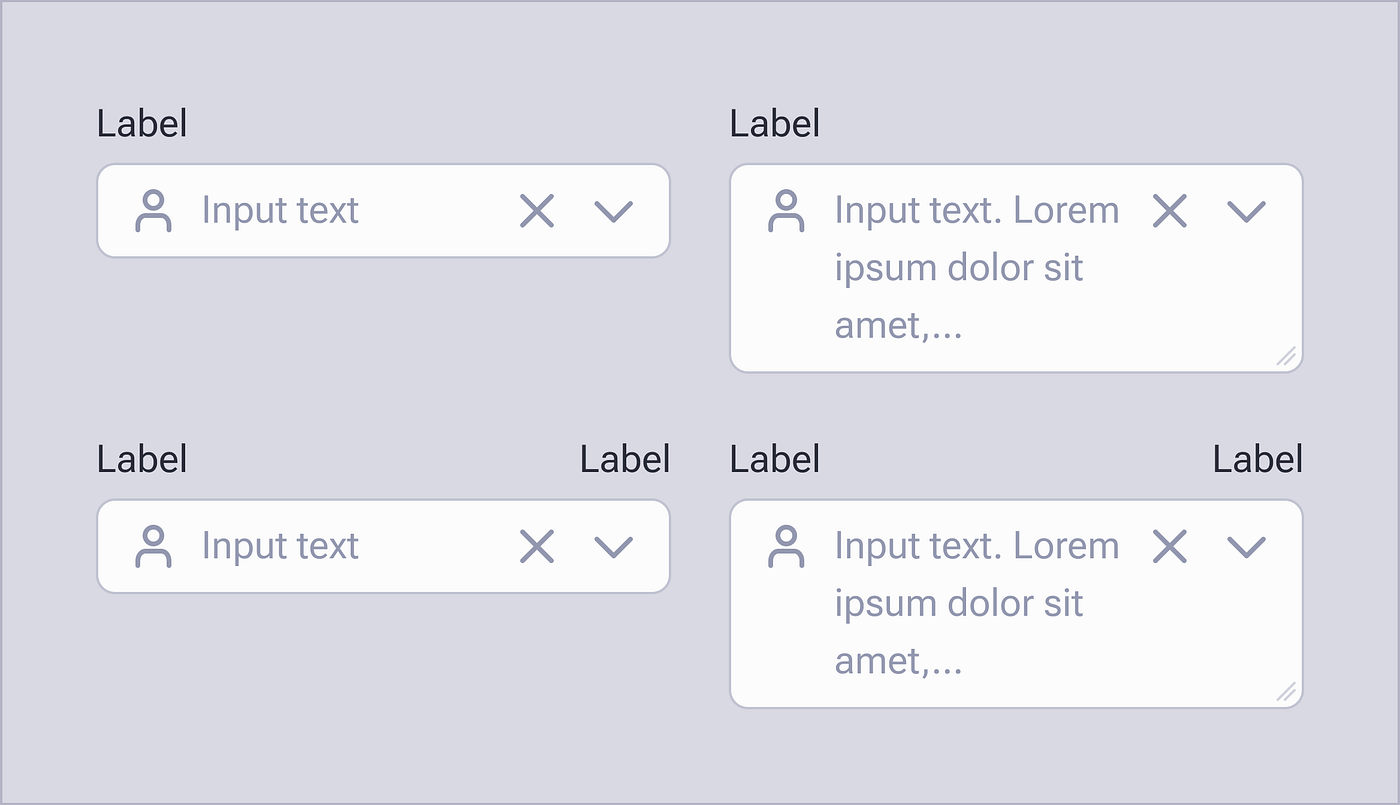The image size is (1400, 805).
Task: Select the person icon in the bottom-right textarea
Action: tap(786, 546)
